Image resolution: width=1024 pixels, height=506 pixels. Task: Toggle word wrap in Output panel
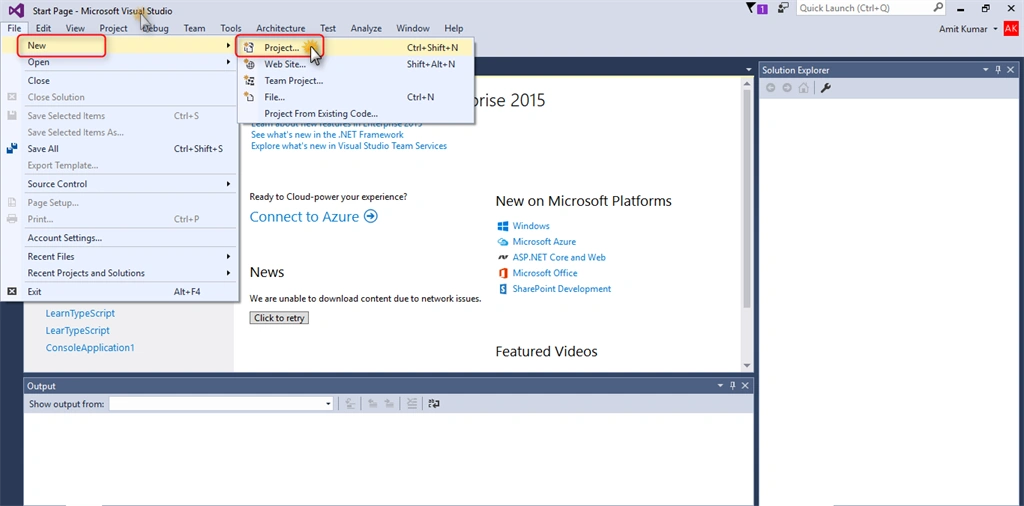point(434,404)
